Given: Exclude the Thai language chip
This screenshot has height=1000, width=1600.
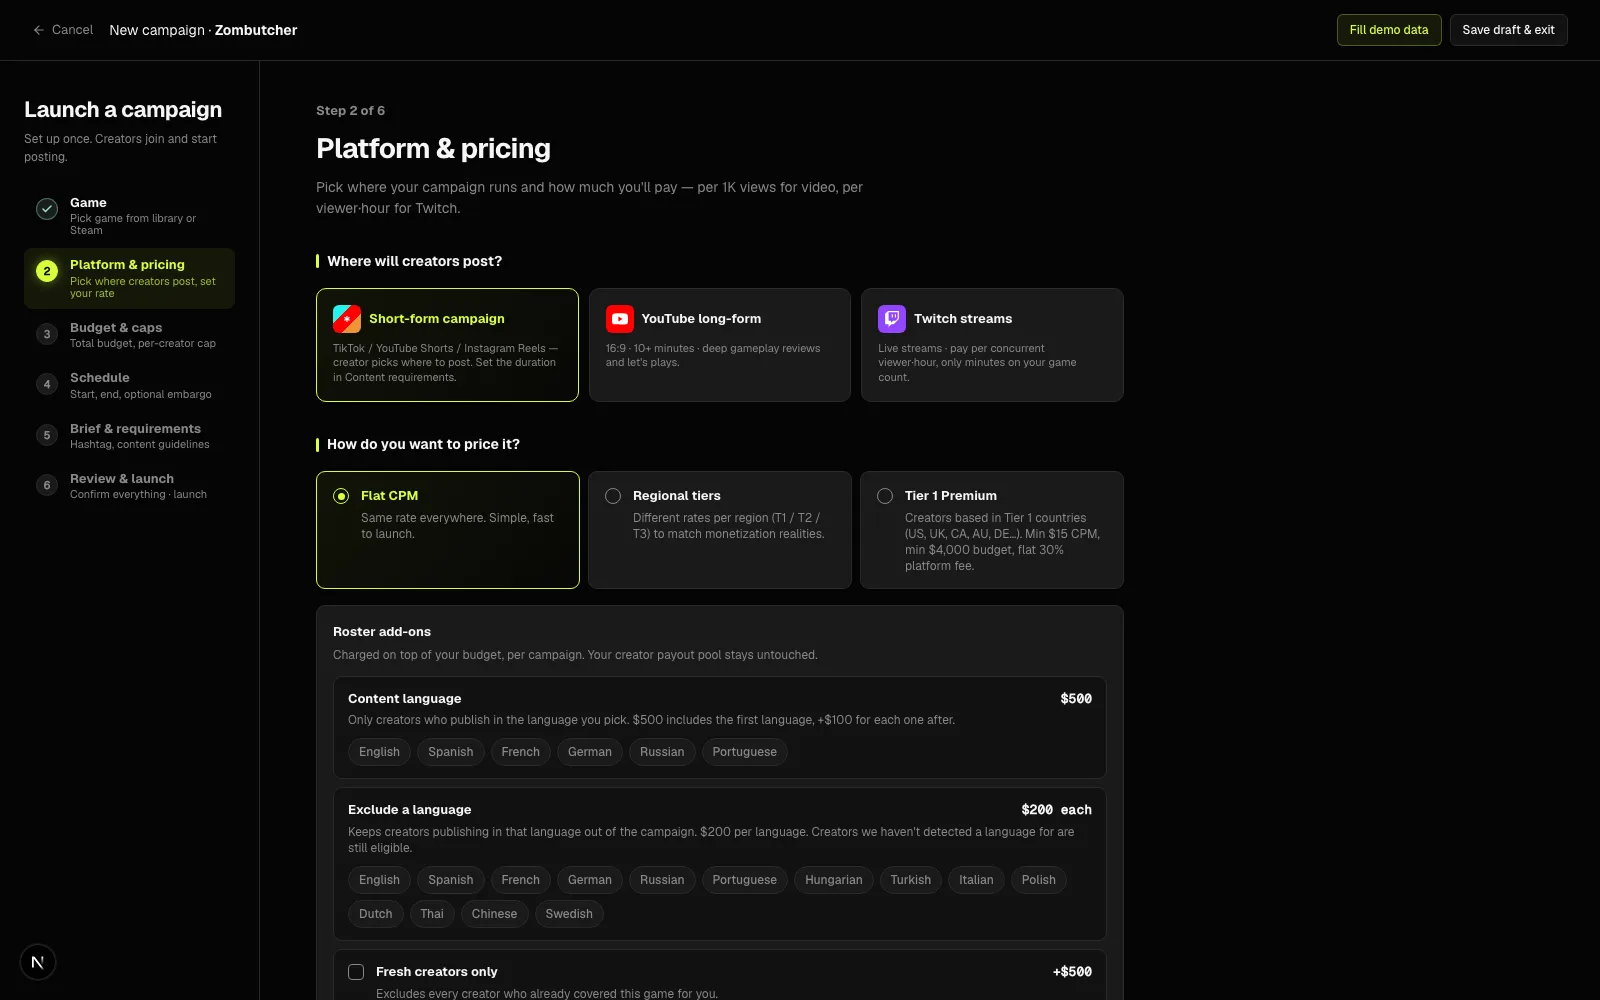Looking at the screenshot, I should (432, 914).
